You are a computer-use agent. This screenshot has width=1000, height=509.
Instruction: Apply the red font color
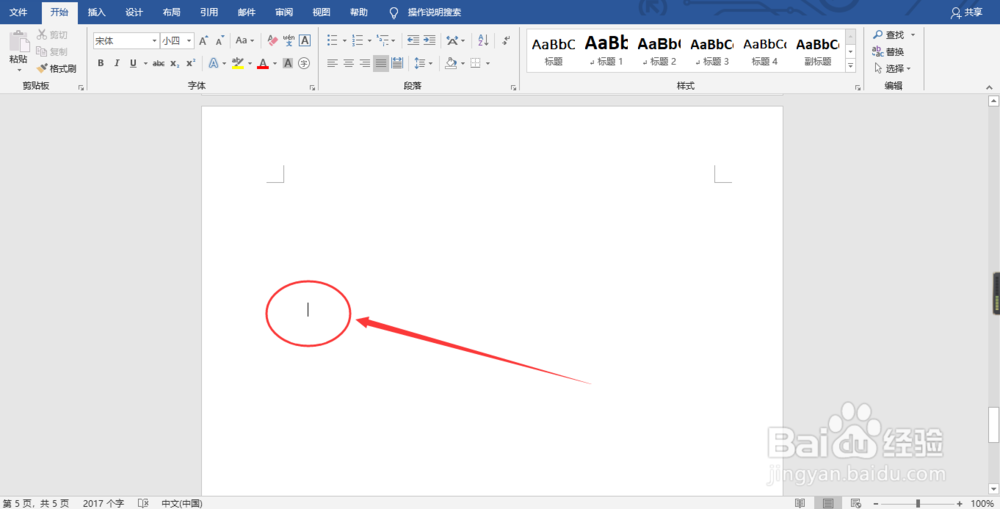263,63
